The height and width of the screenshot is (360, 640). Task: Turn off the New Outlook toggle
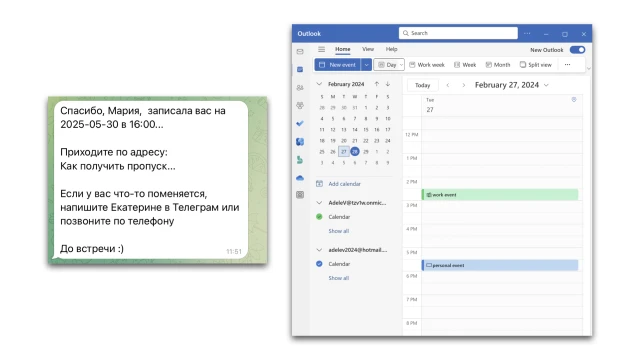pos(577,50)
